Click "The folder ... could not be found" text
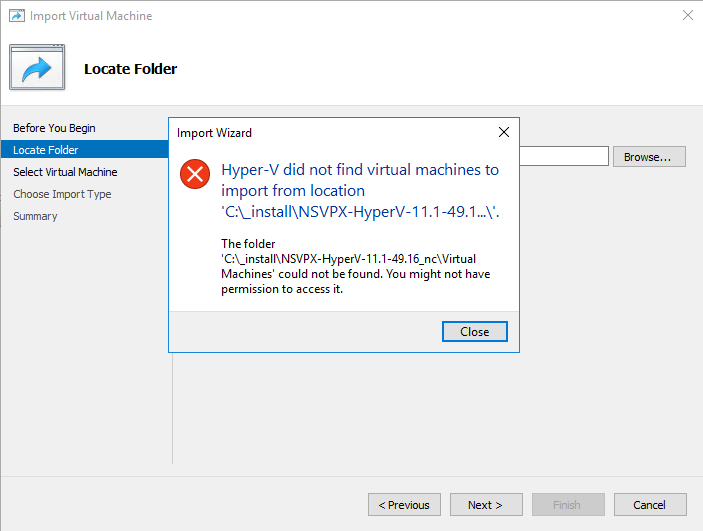Image resolution: width=703 pixels, height=531 pixels. (x=356, y=266)
